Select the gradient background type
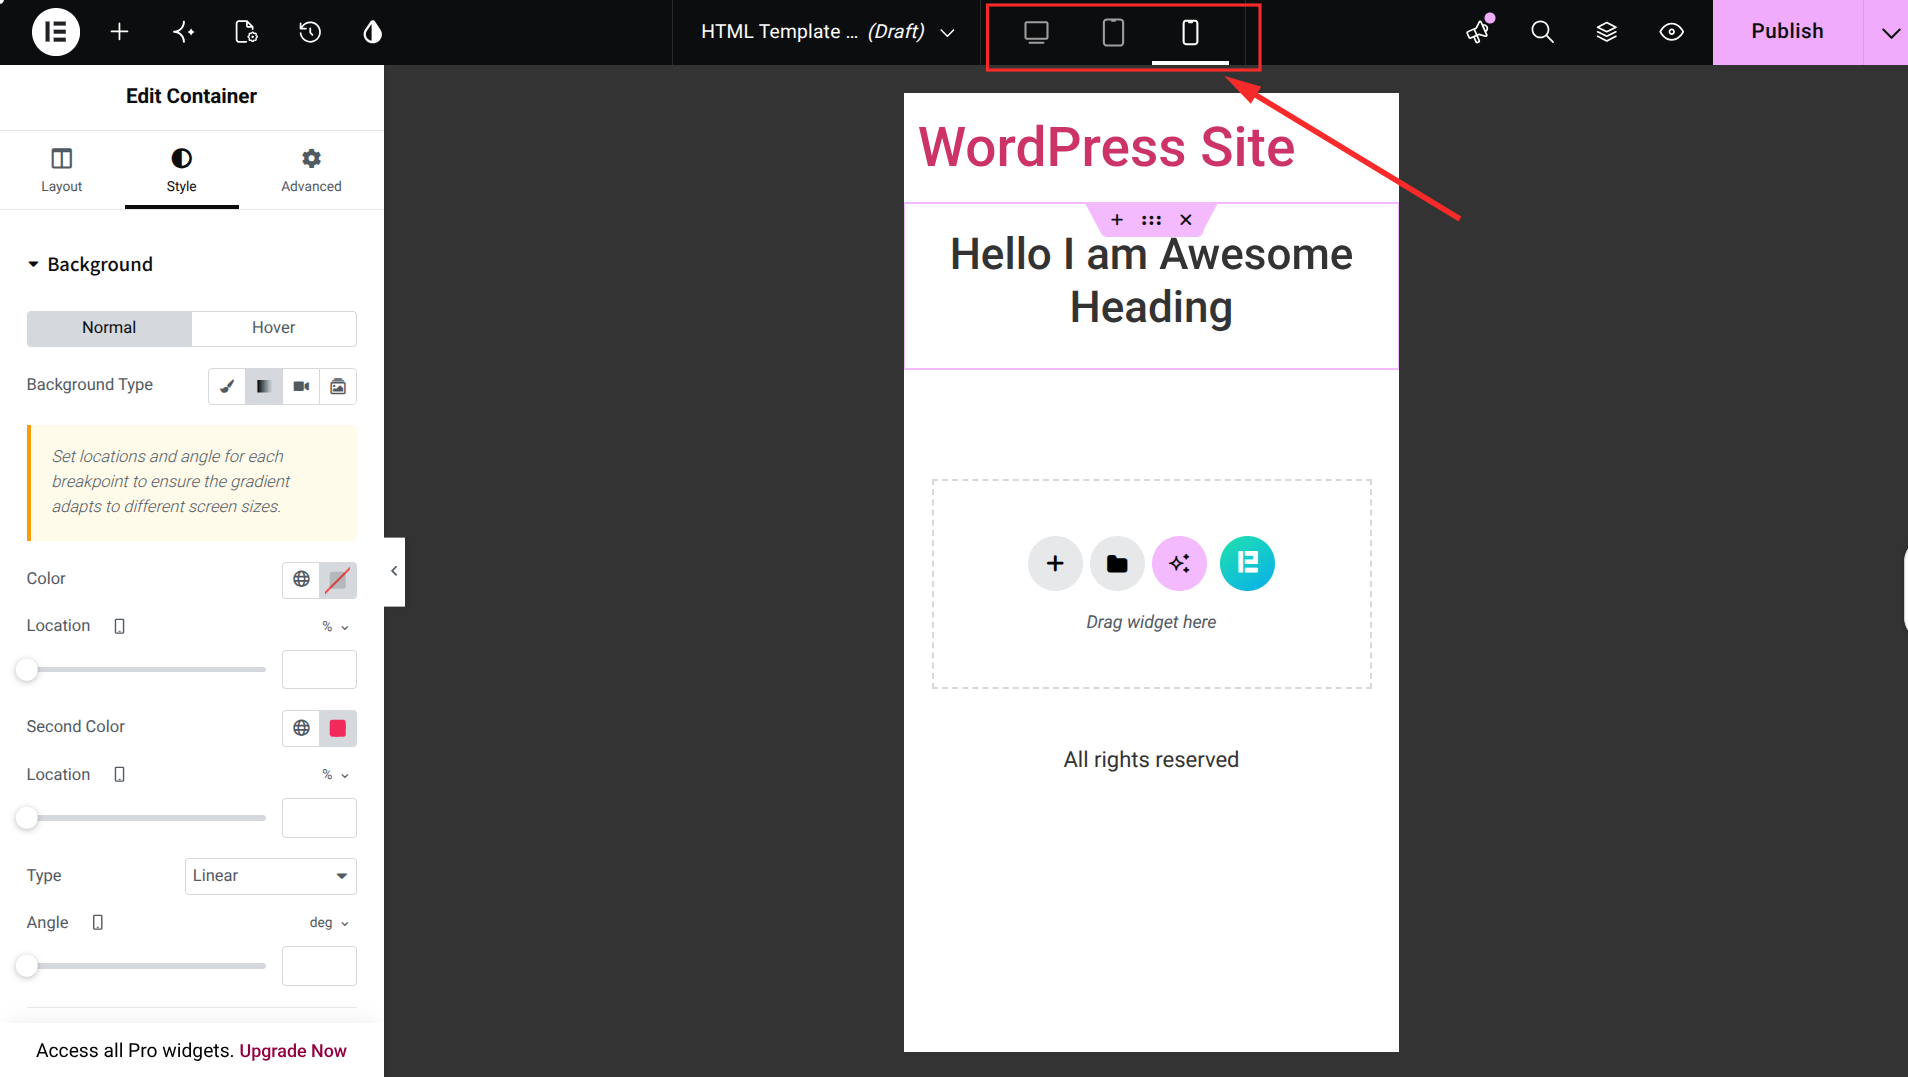The height and width of the screenshot is (1077, 1908). tap(263, 386)
